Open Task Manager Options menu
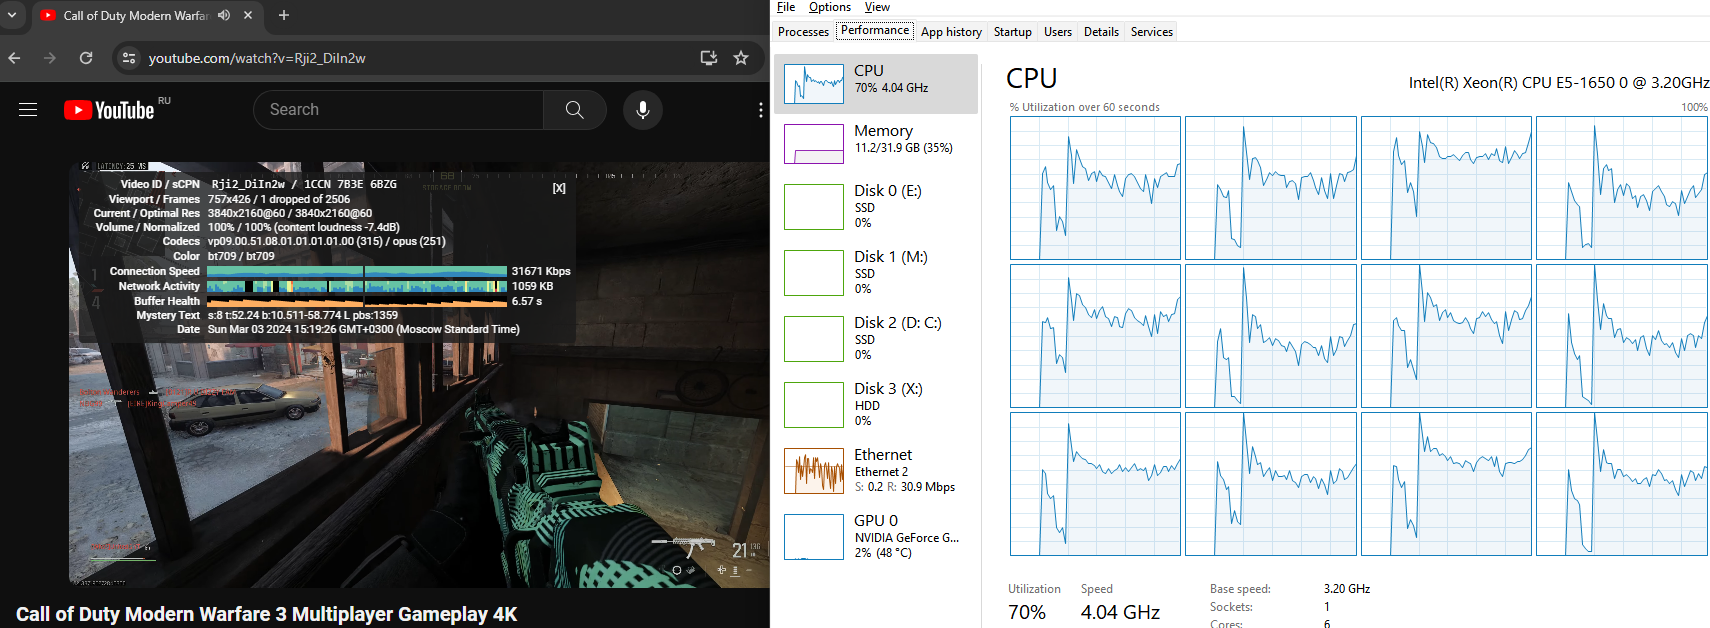This screenshot has width=1710, height=628. point(830,7)
